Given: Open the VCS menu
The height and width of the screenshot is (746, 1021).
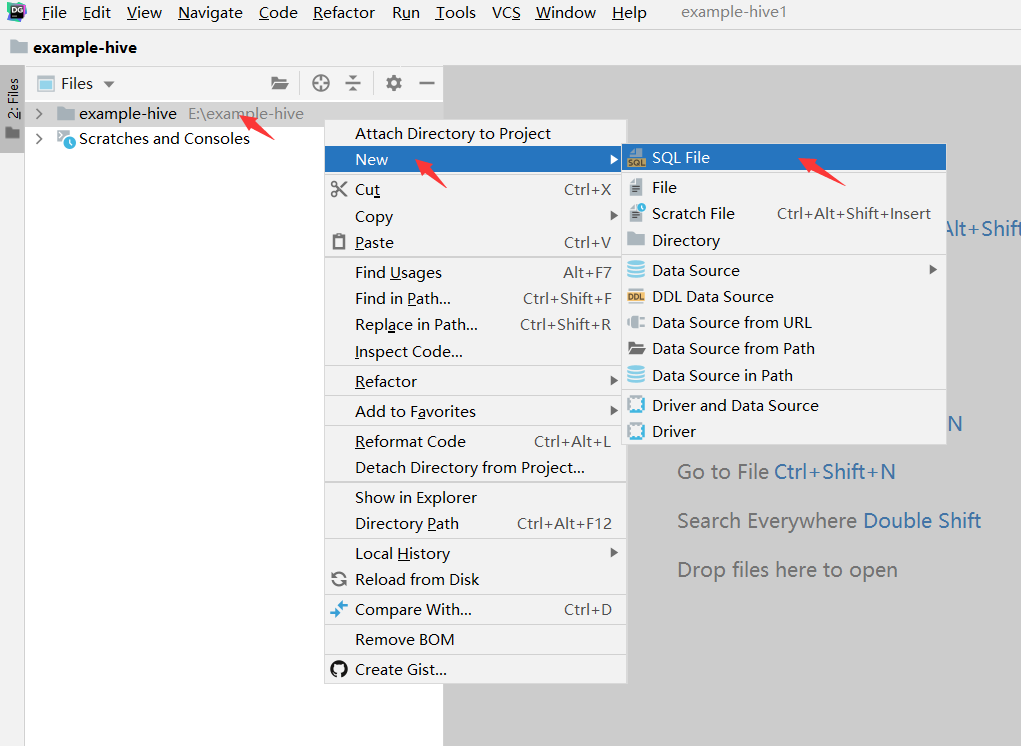Looking at the screenshot, I should [506, 12].
